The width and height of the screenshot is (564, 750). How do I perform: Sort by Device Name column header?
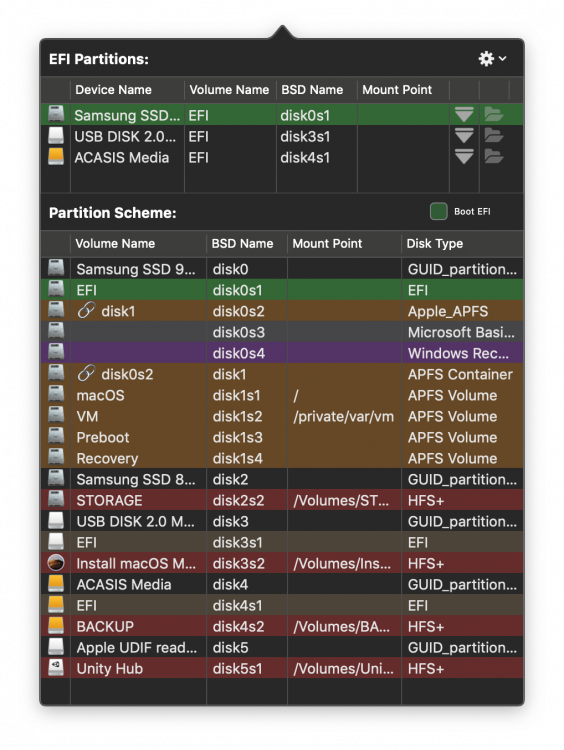tap(113, 90)
